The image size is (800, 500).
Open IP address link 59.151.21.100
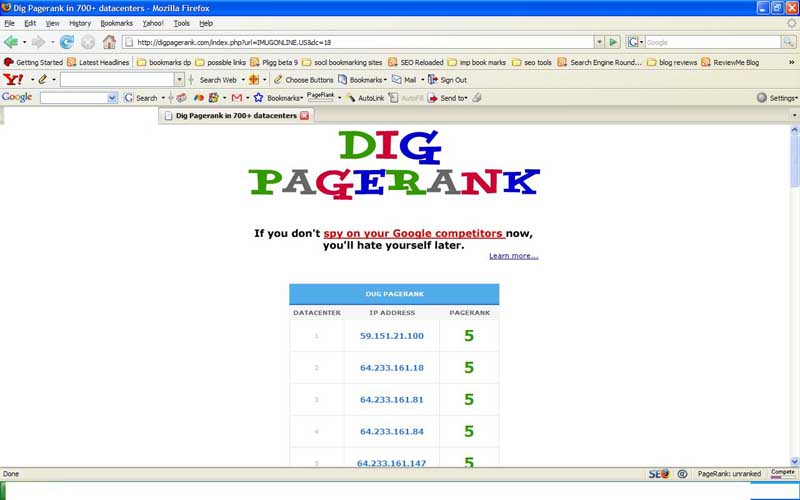pos(392,336)
